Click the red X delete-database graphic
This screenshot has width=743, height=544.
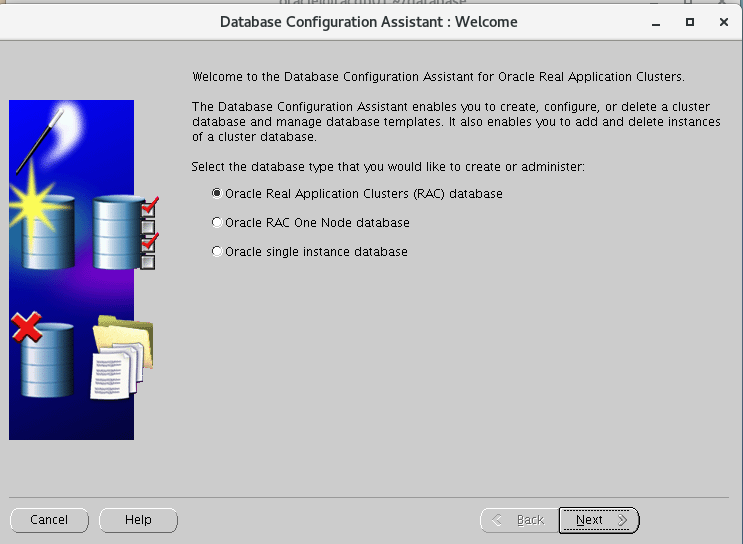(43, 354)
